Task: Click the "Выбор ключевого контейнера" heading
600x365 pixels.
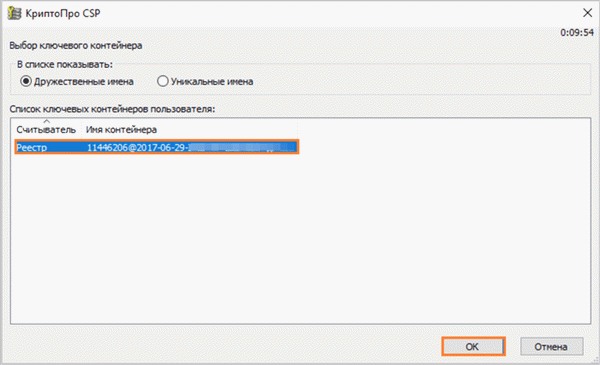Action: click(76, 46)
